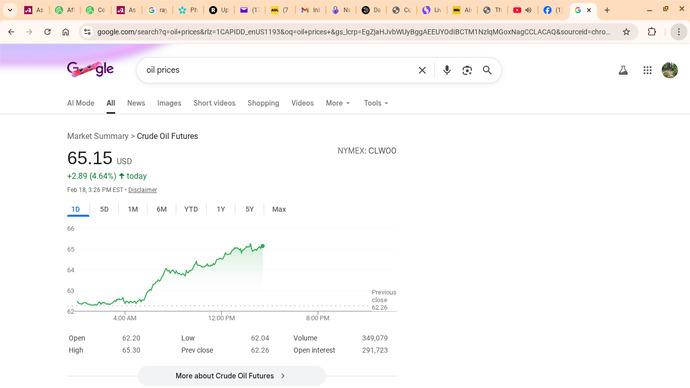
Task: Show the 1M chart range
Action: (133, 209)
